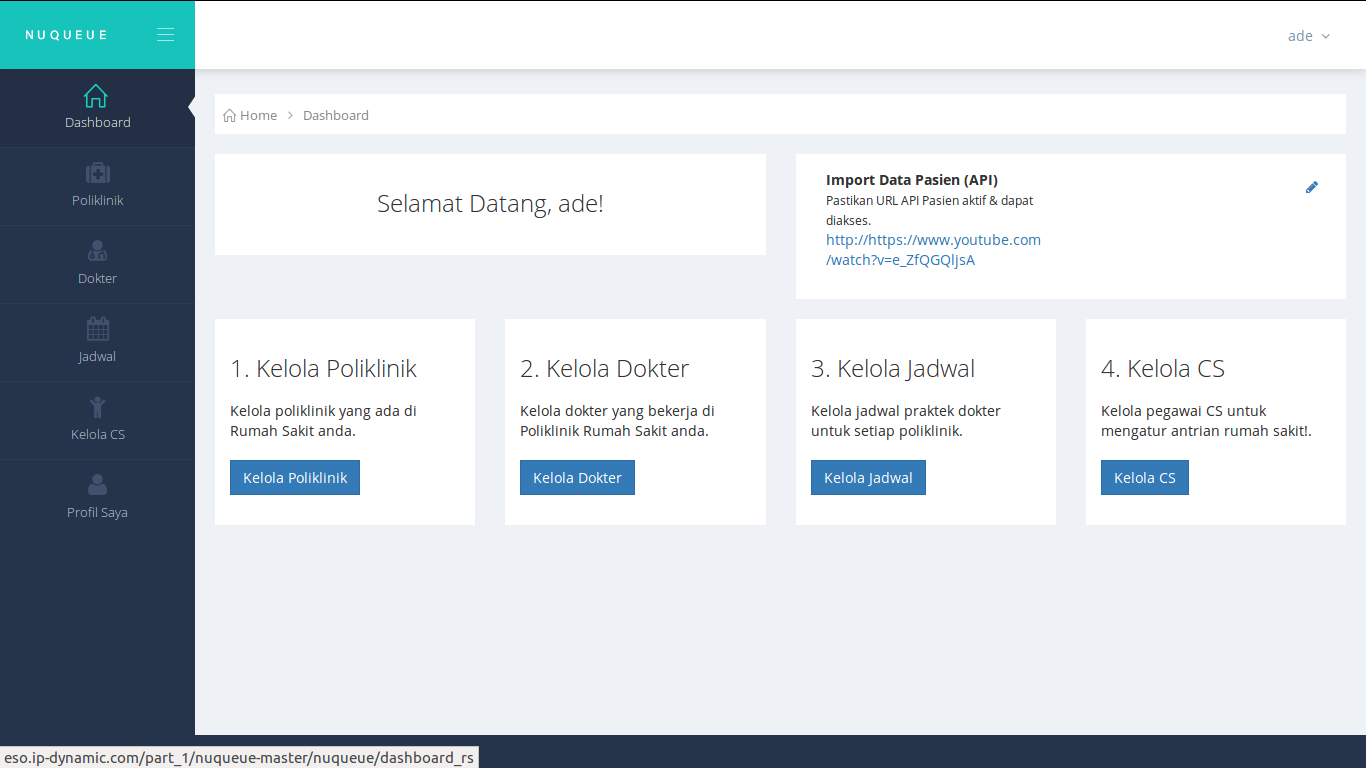1366x768 pixels.
Task: Select the Jadwal label in sidebar menu
Action: click(98, 357)
